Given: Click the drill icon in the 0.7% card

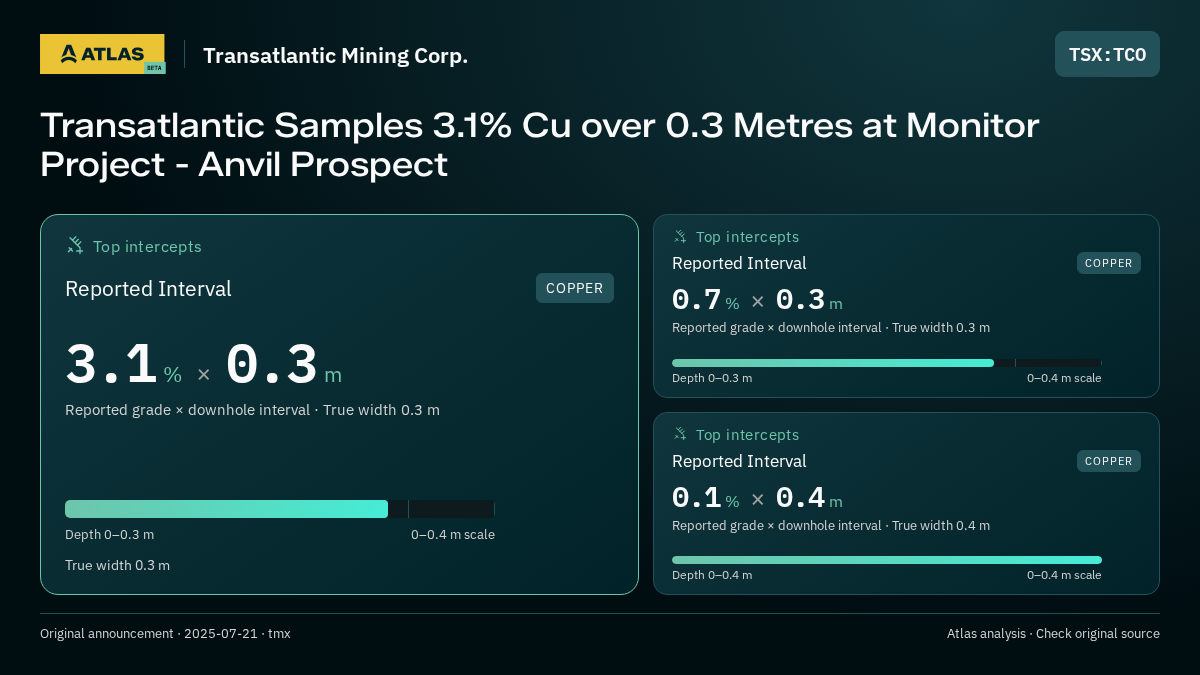Looking at the screenshot, I should (x=680, y=237).
